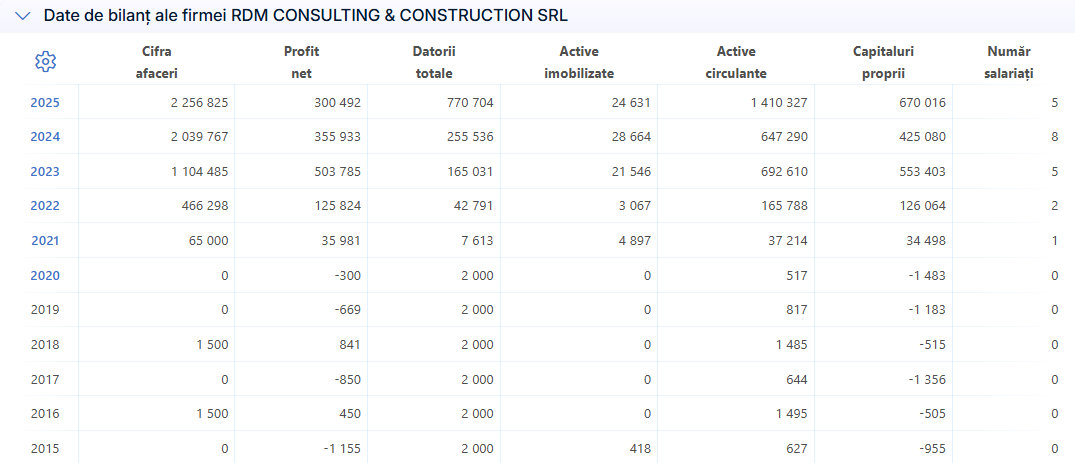Click the 2025 turnover value 2 256 825
This screenshot has width=1075, height=463.
click(x=200, y=103)
